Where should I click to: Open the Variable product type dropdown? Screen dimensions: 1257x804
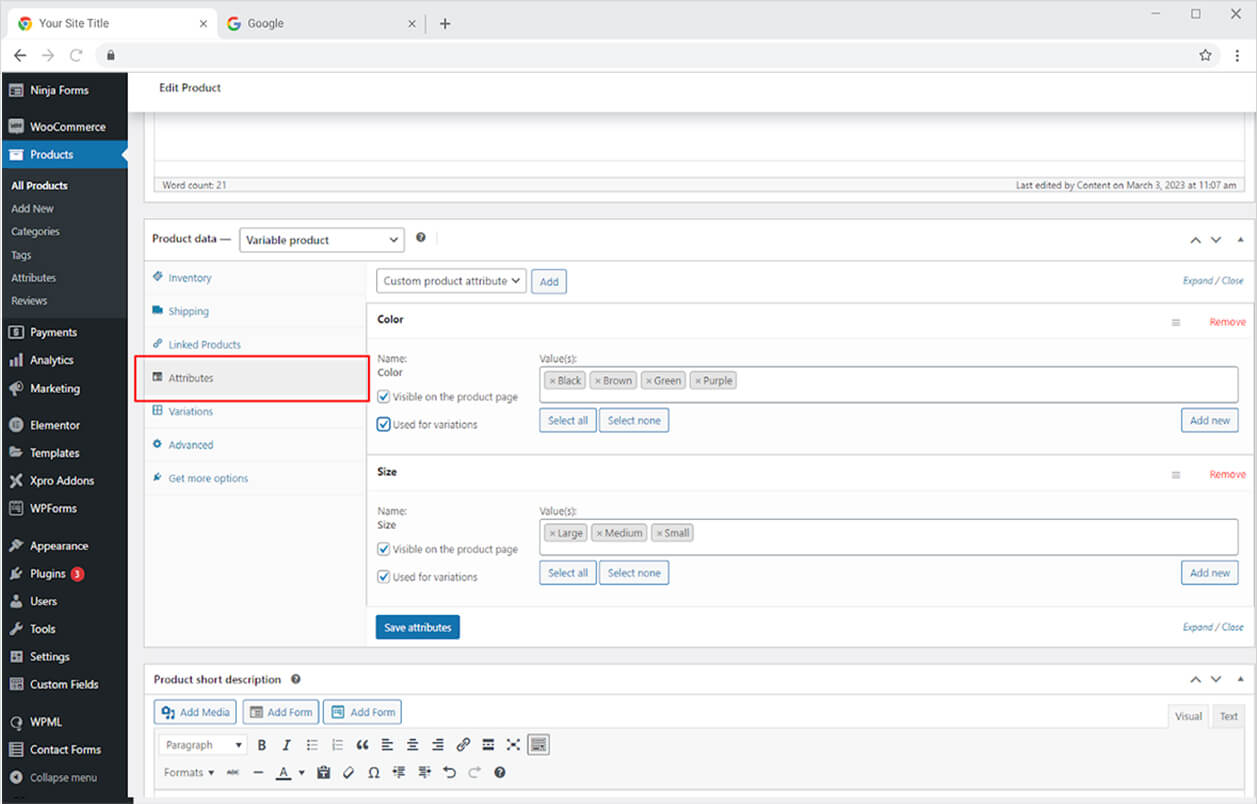[321, 240]
